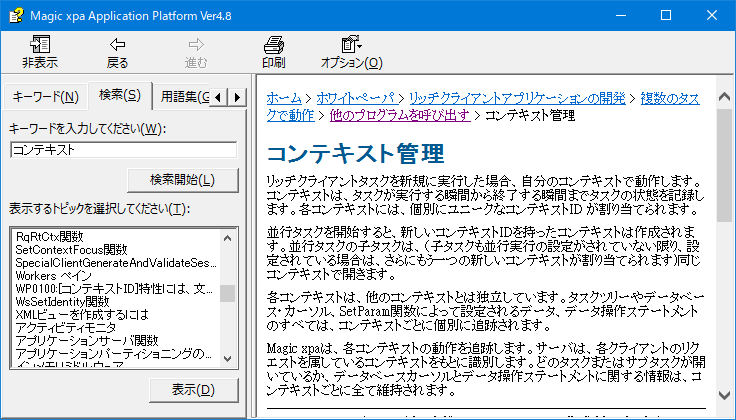Image resolution: width=736 pixels, height=420 pixels.
Task: Follow the ホーム breadcrumb link
Action: pos(283,98)
